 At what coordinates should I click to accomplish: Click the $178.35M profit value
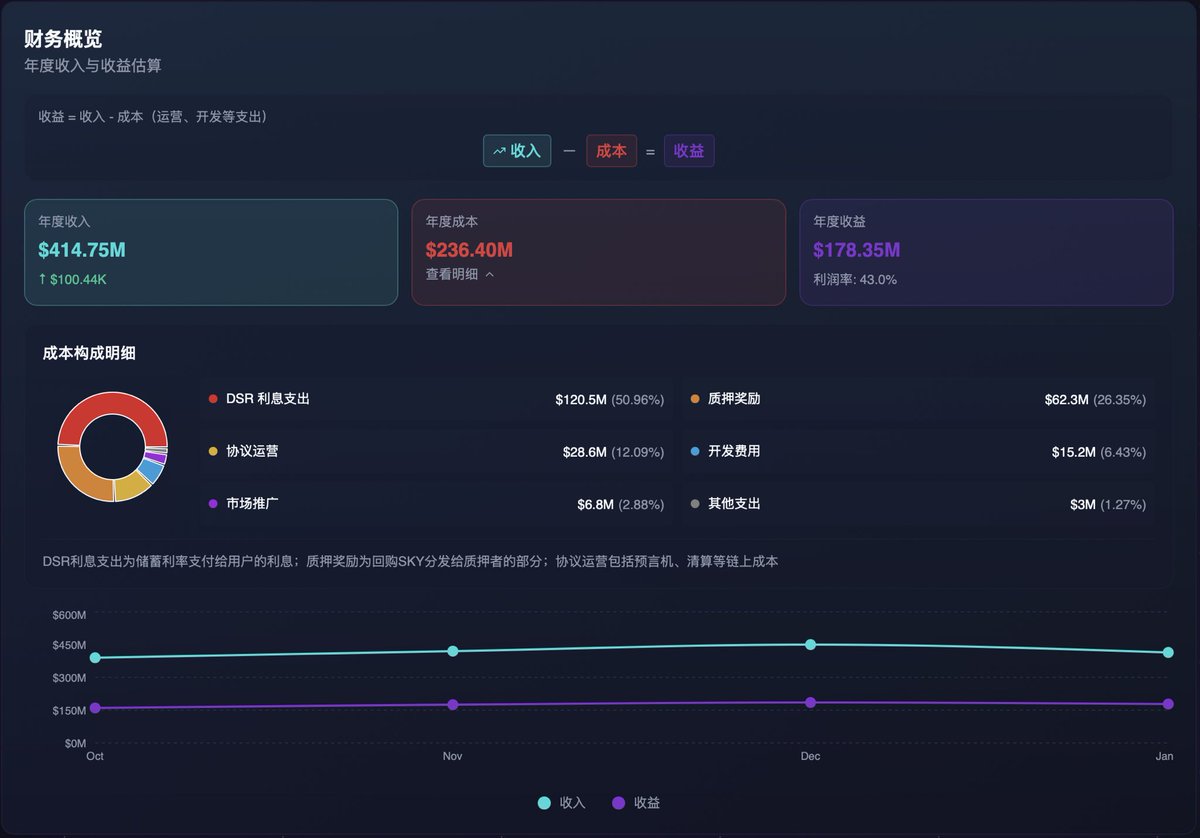857,250
